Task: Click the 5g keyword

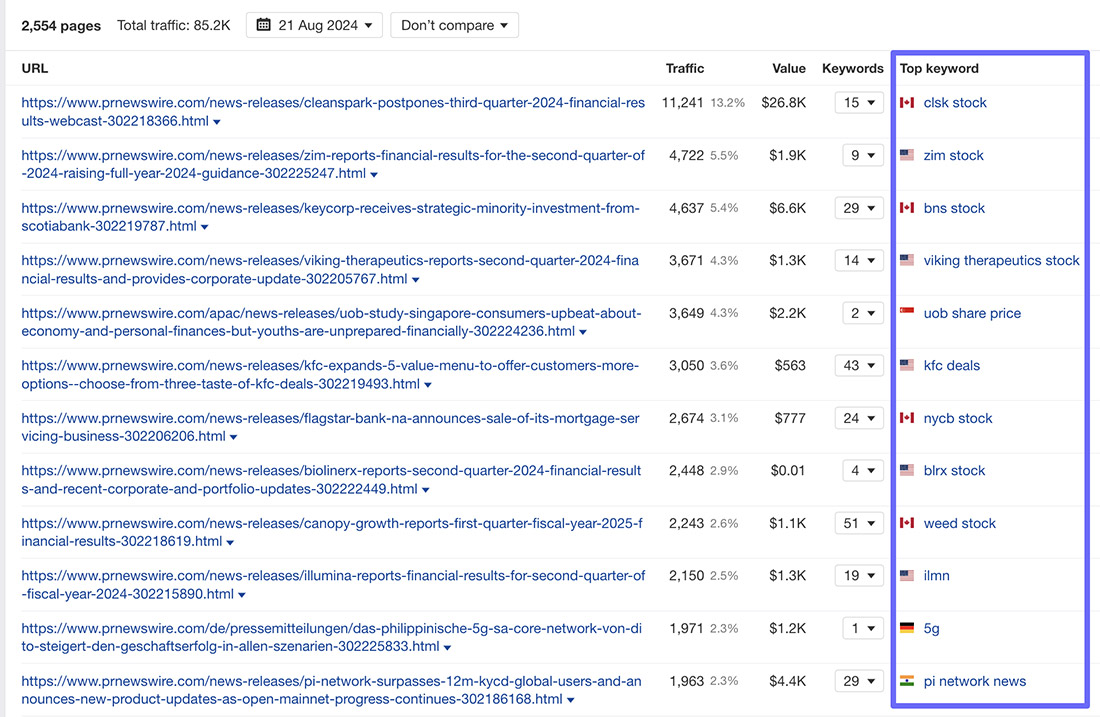Action: tap(931, 629)
